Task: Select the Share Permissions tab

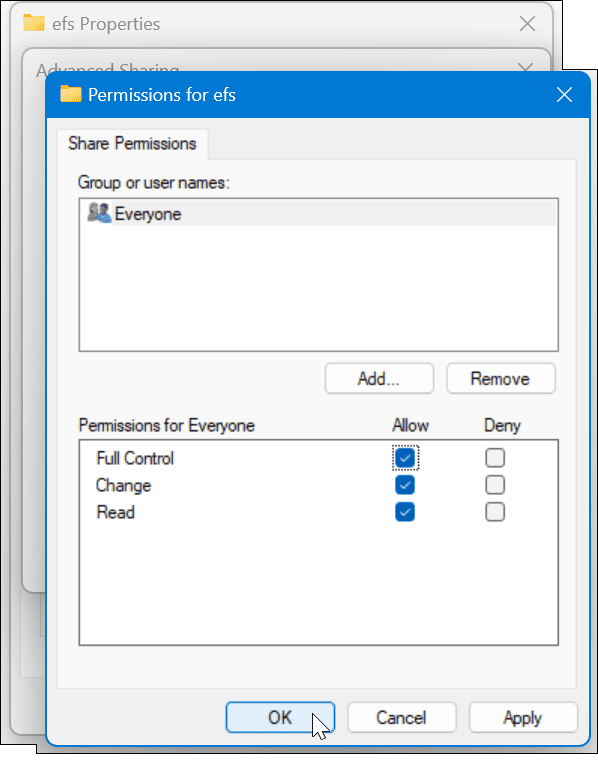Action: click(132, 144)
